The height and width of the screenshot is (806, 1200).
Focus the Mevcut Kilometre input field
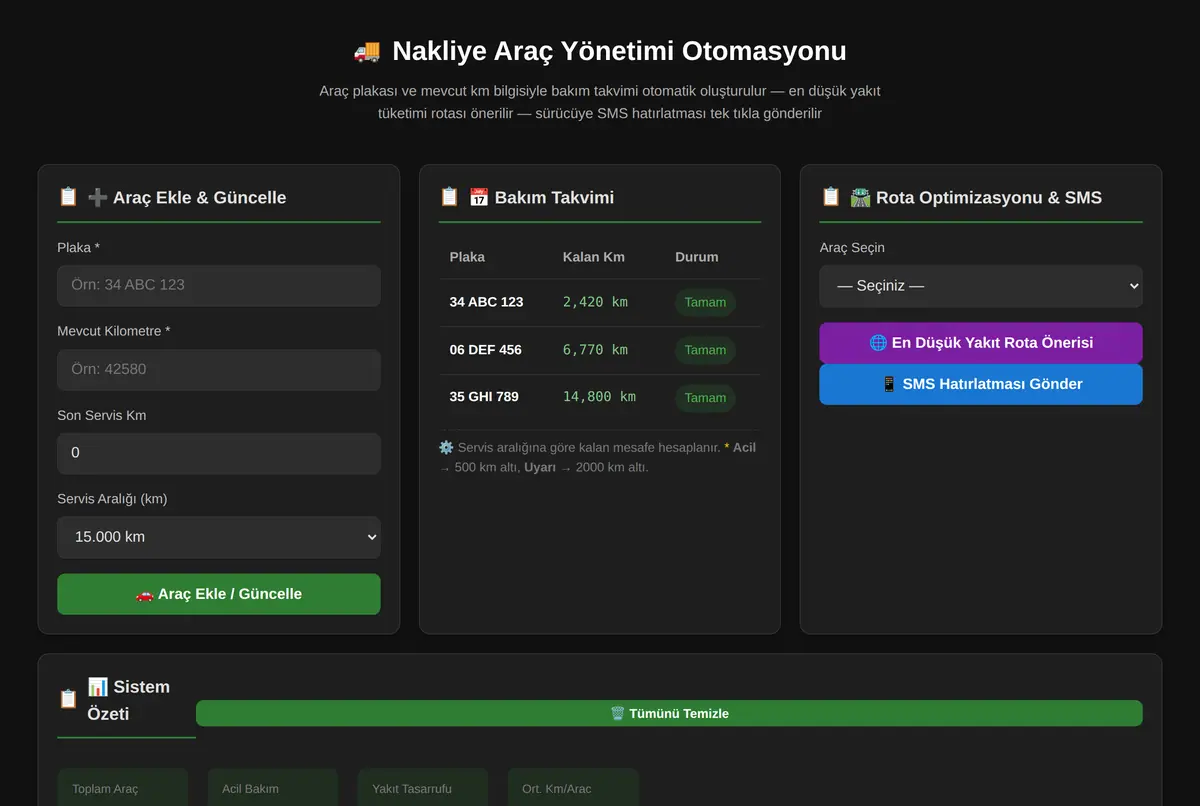coord(219,369)
